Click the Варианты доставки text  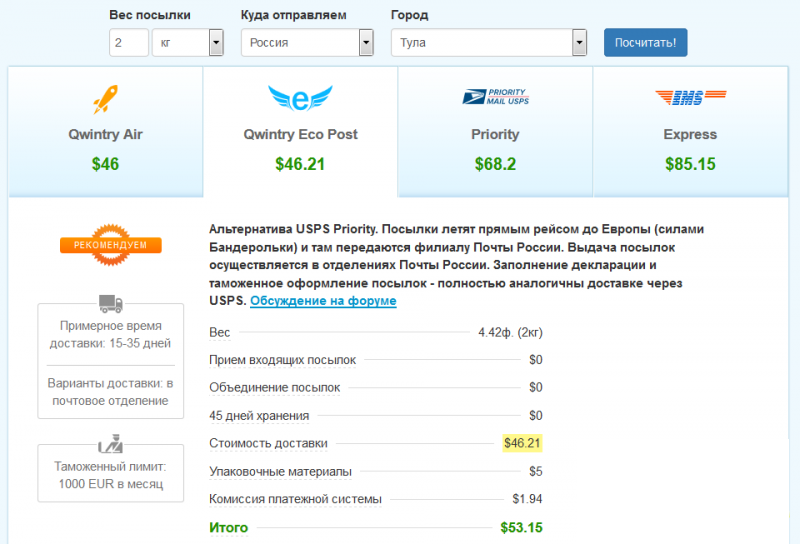pyautogui.click(x=110, y=392)
